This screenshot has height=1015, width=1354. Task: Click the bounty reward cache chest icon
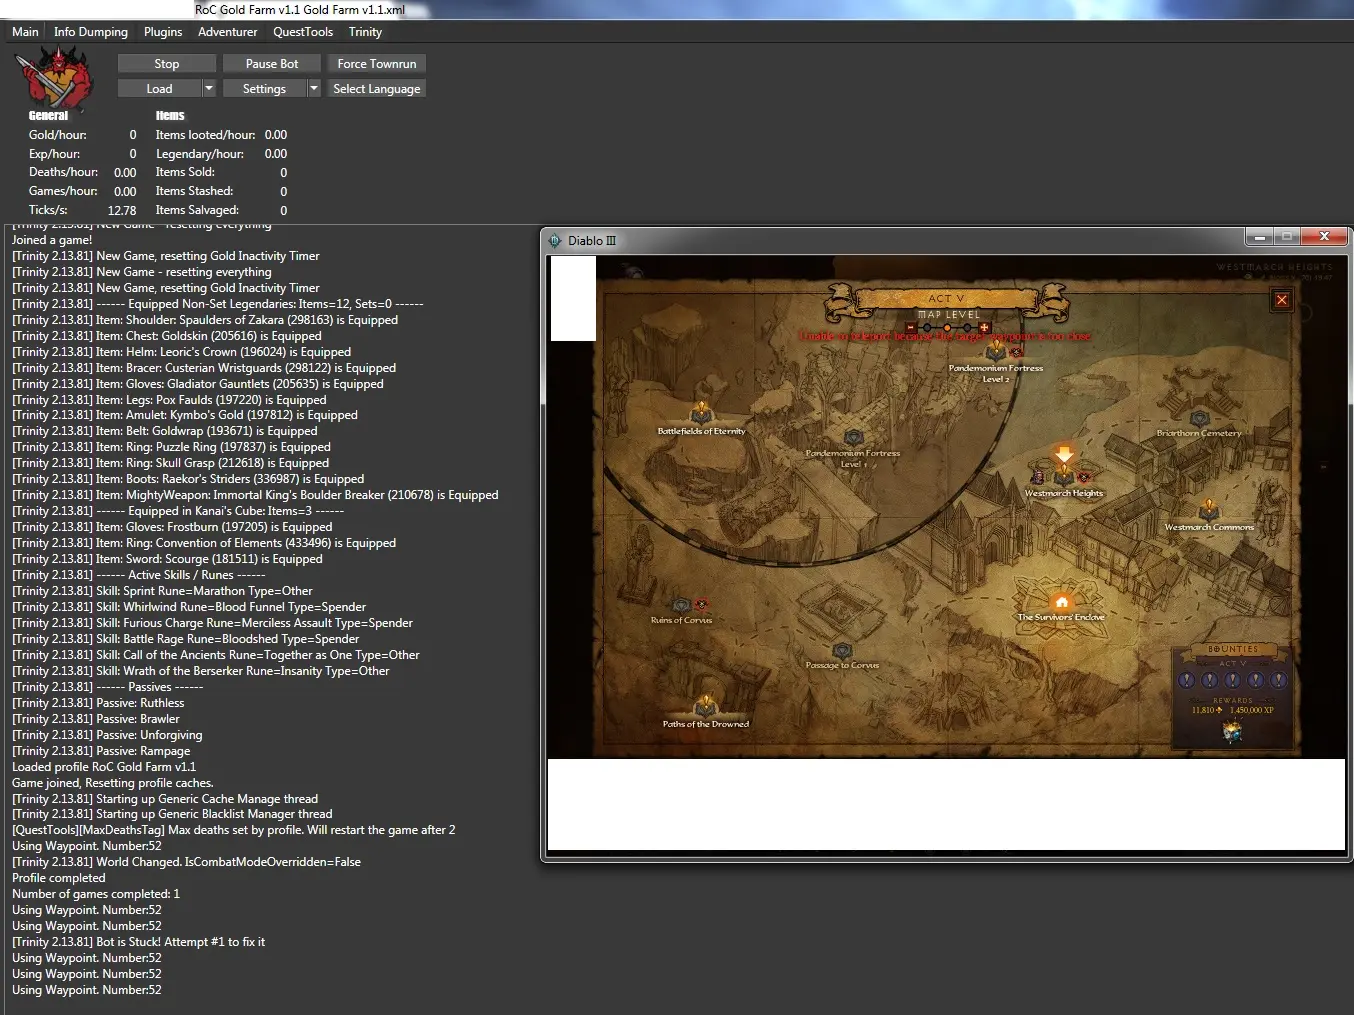point(1232,732)
